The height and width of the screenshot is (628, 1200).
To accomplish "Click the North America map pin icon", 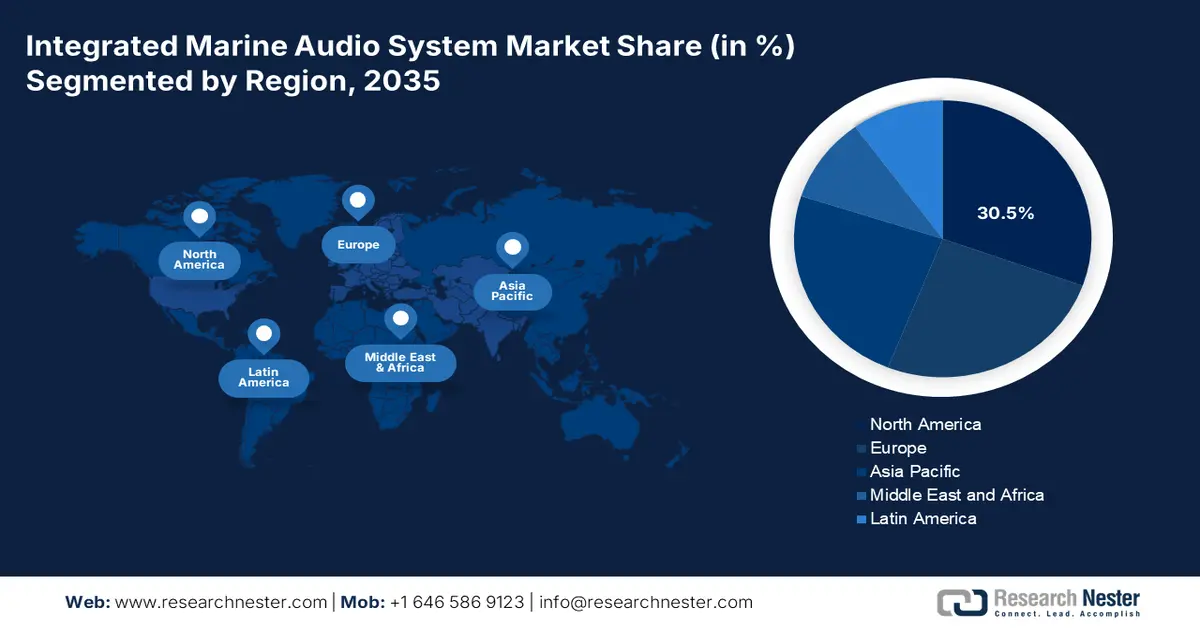I will 199,217.
